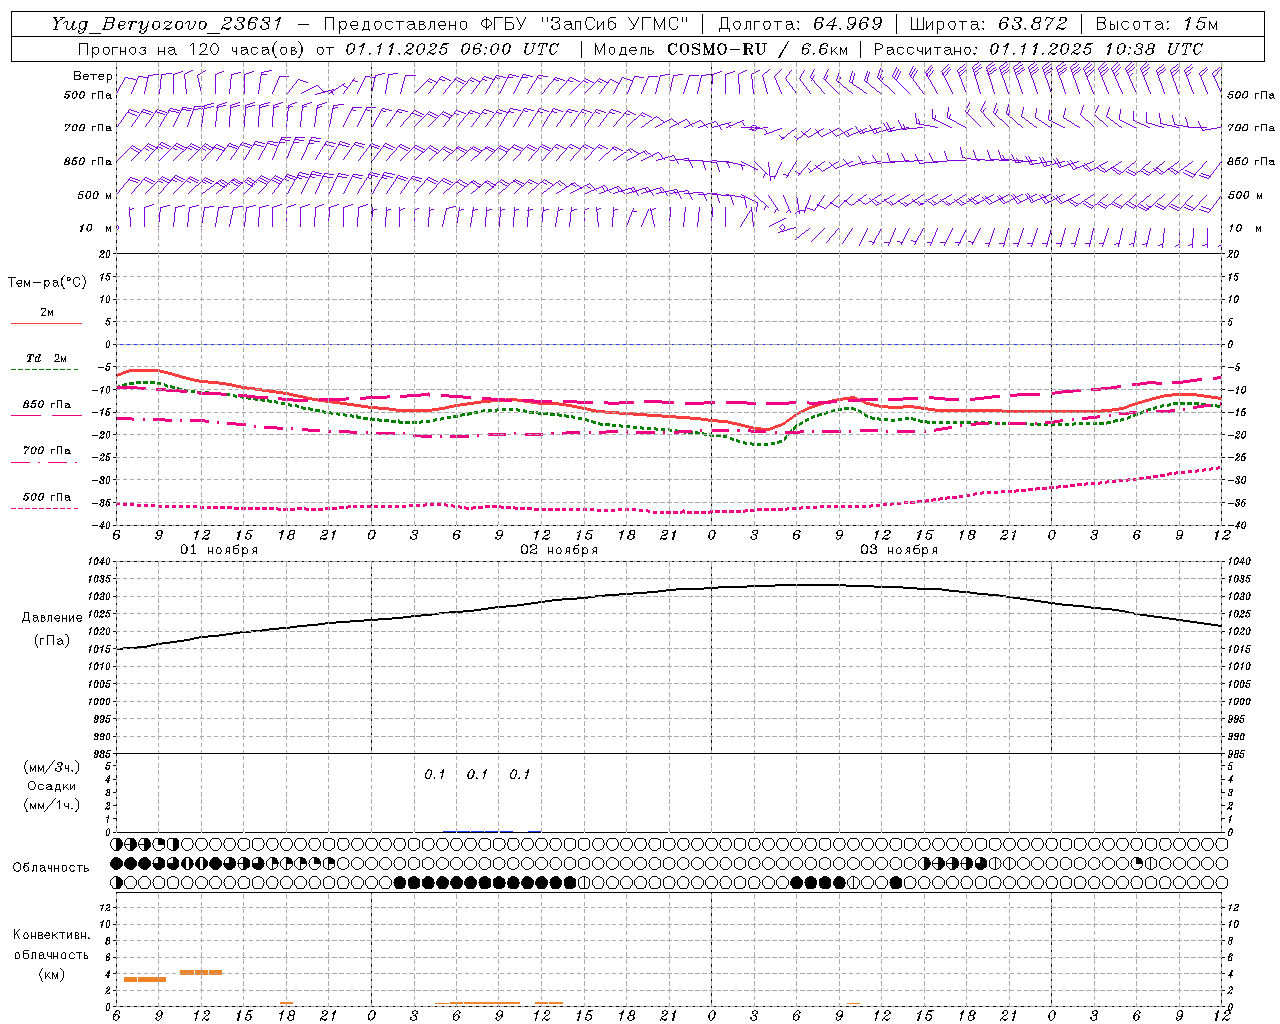1280x1024 pixels.
Task: Click the Рассчитано: 01.11.2025 10:38 UTC timestamp
Action: click(x=1038, y=49)
